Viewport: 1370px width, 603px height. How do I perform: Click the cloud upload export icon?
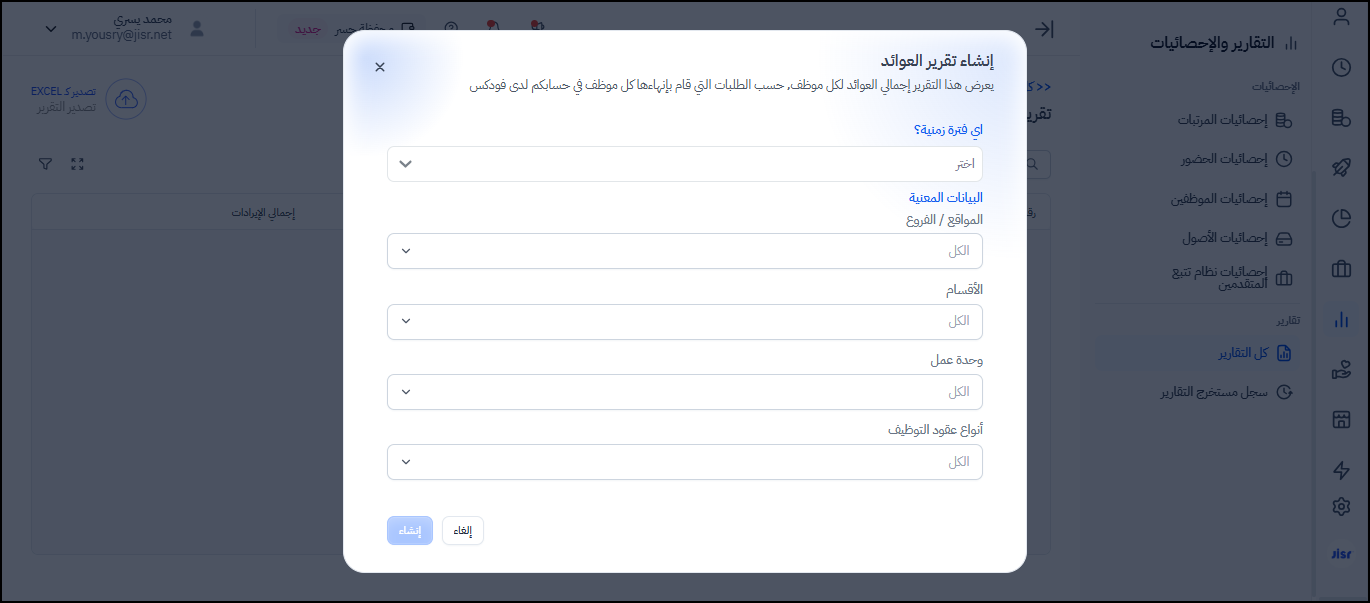[126, 99]
